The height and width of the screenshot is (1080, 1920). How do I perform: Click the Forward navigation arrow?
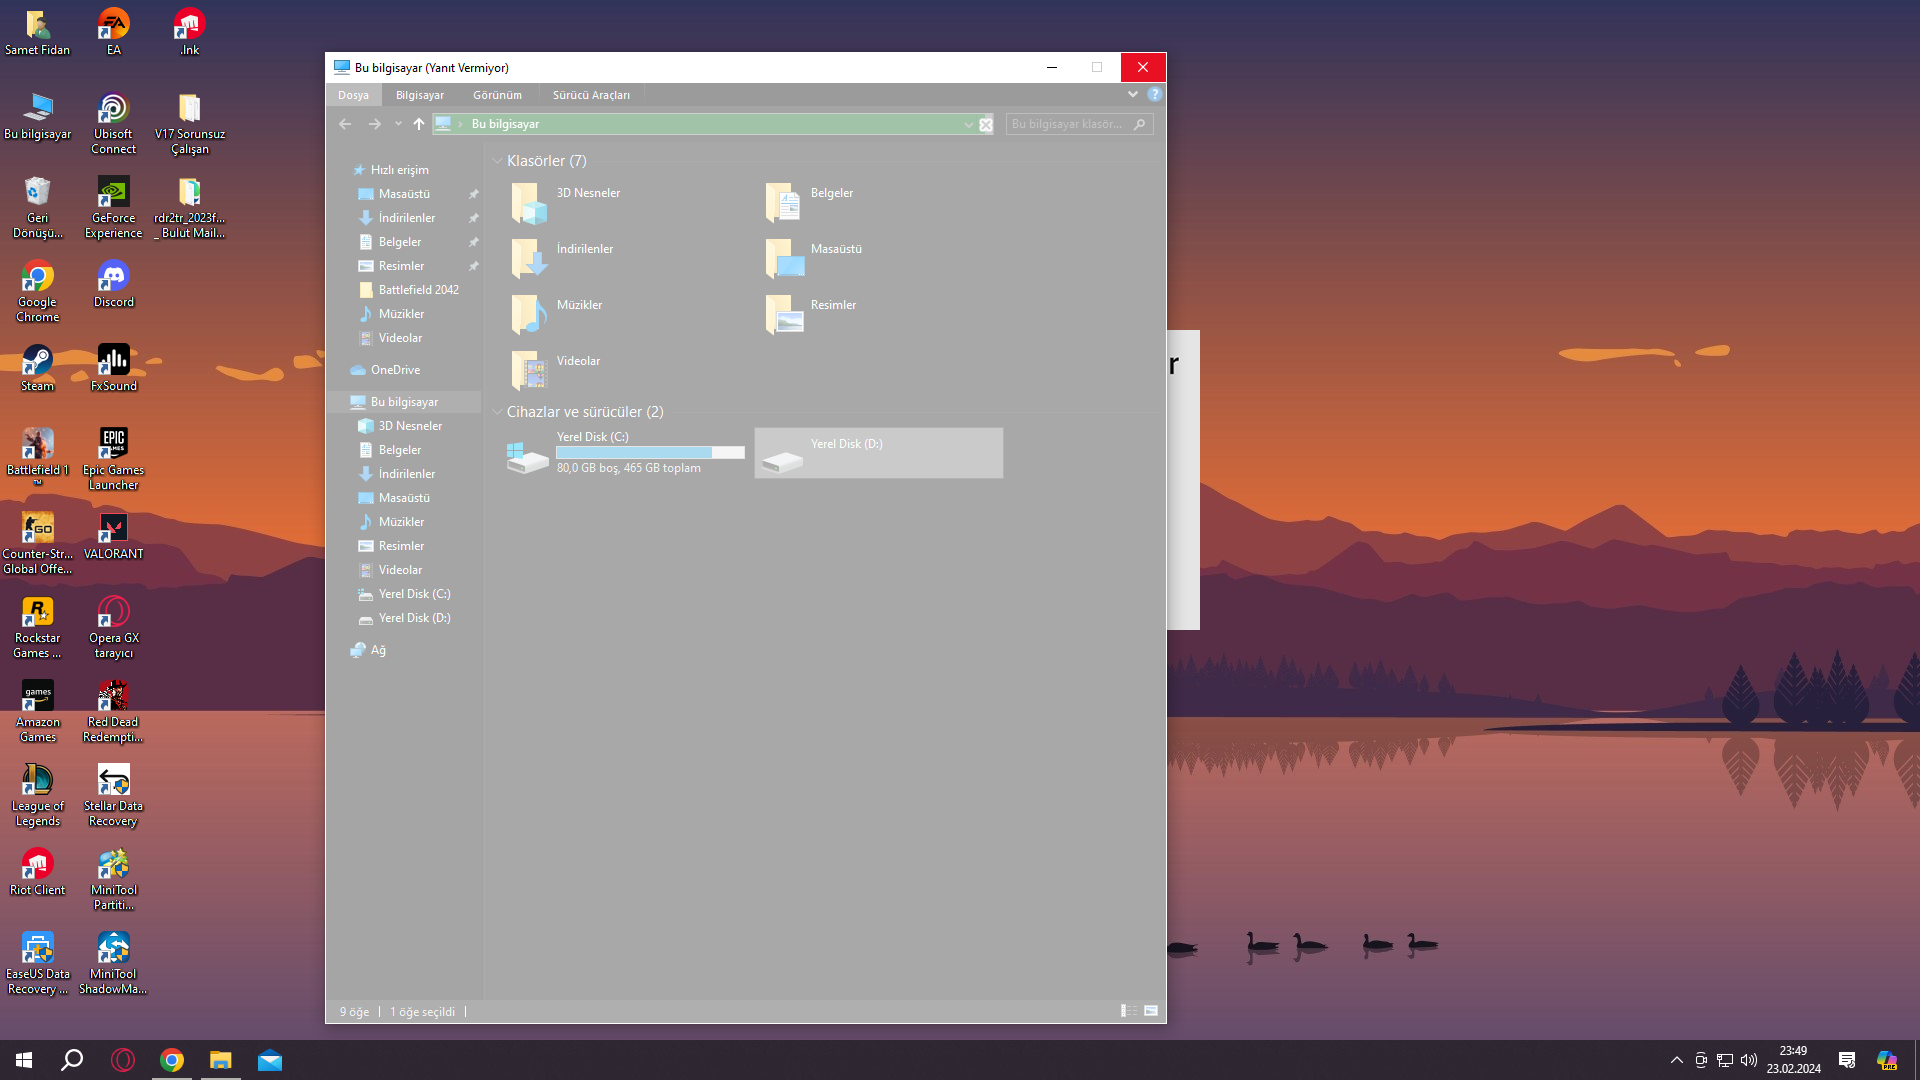375,124
